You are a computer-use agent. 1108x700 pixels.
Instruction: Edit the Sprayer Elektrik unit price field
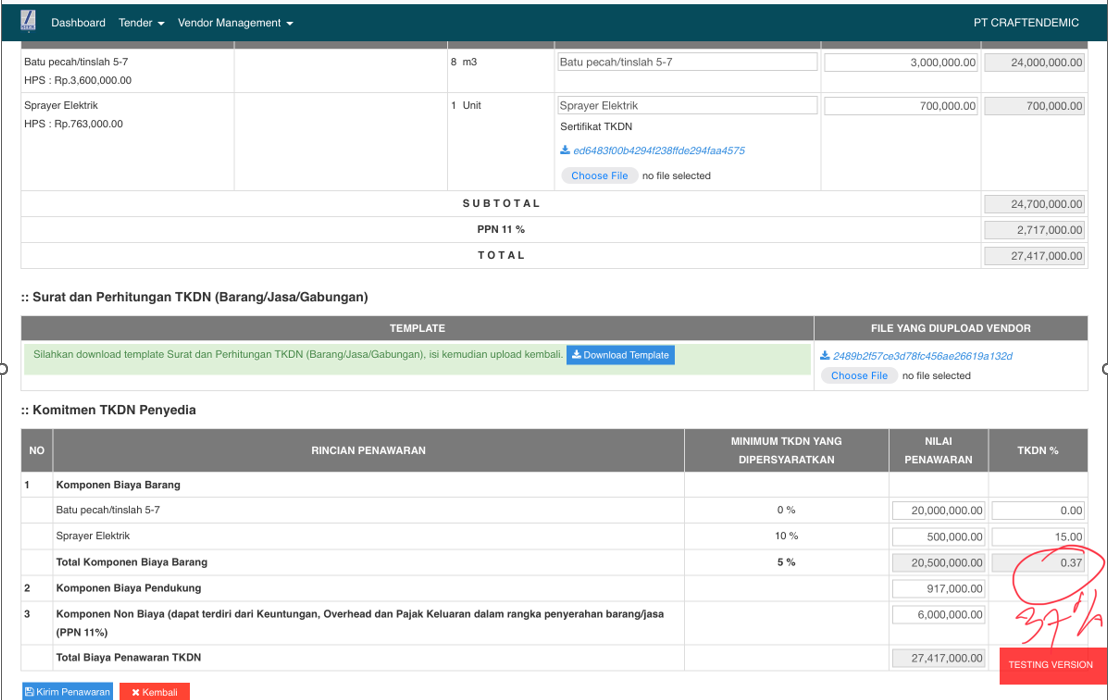[x=901, y=106]
